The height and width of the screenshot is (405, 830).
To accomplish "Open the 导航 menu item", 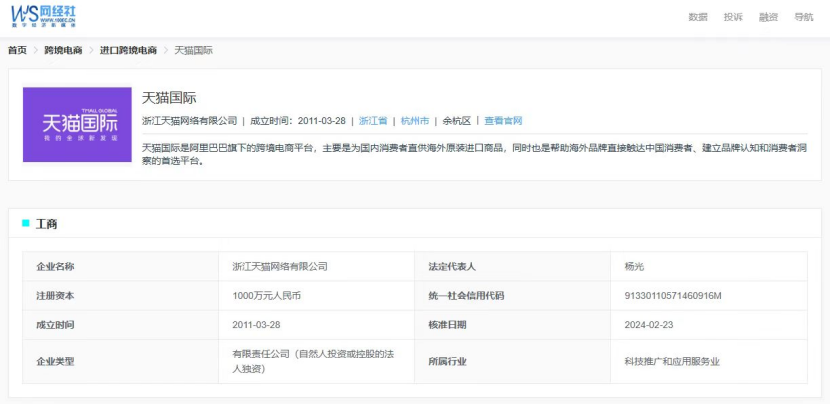I will (x=804, y=17).
